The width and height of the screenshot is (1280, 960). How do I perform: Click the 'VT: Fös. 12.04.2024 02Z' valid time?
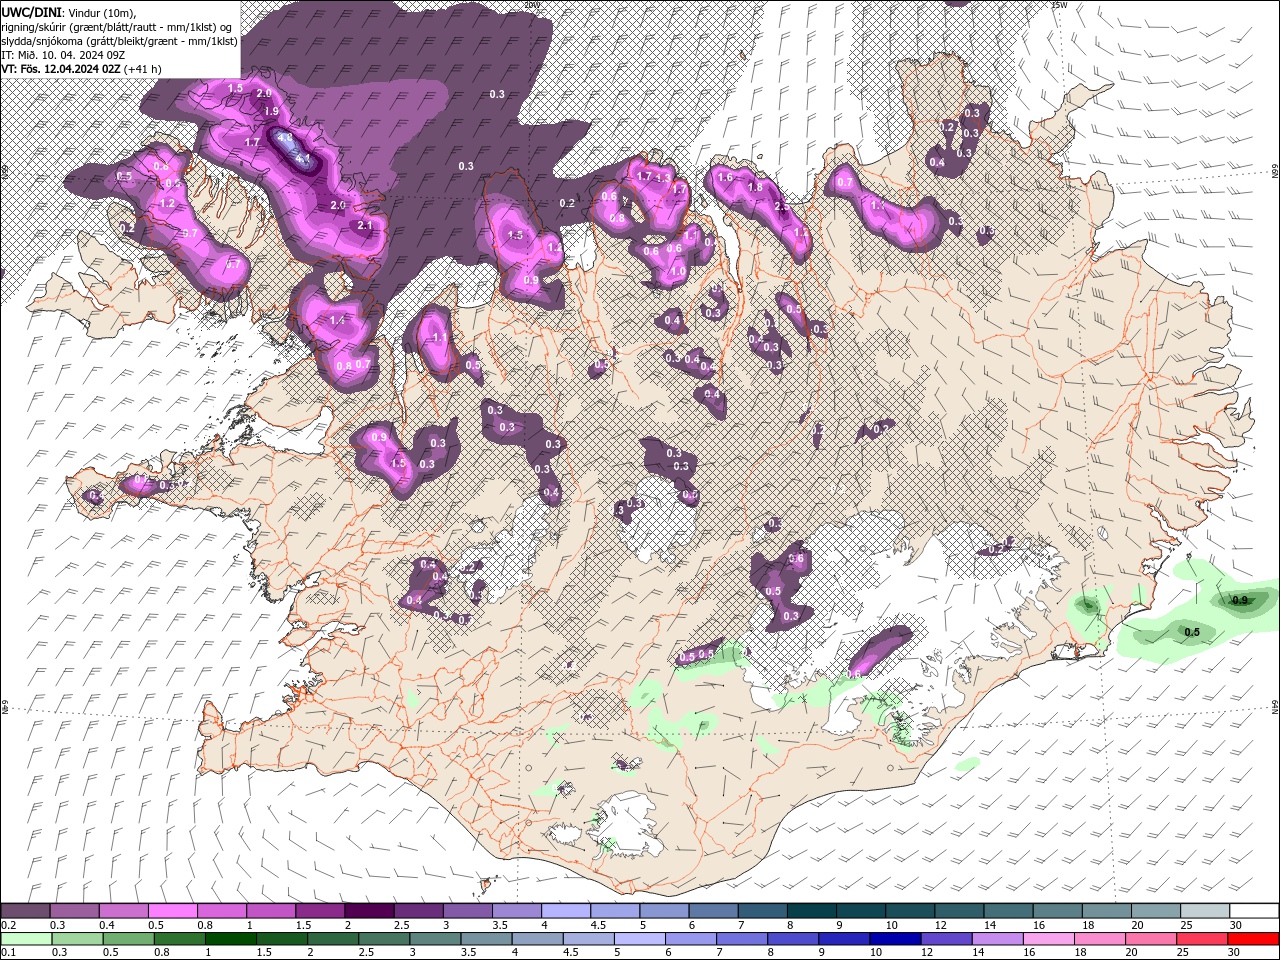(x=61, y=69)
